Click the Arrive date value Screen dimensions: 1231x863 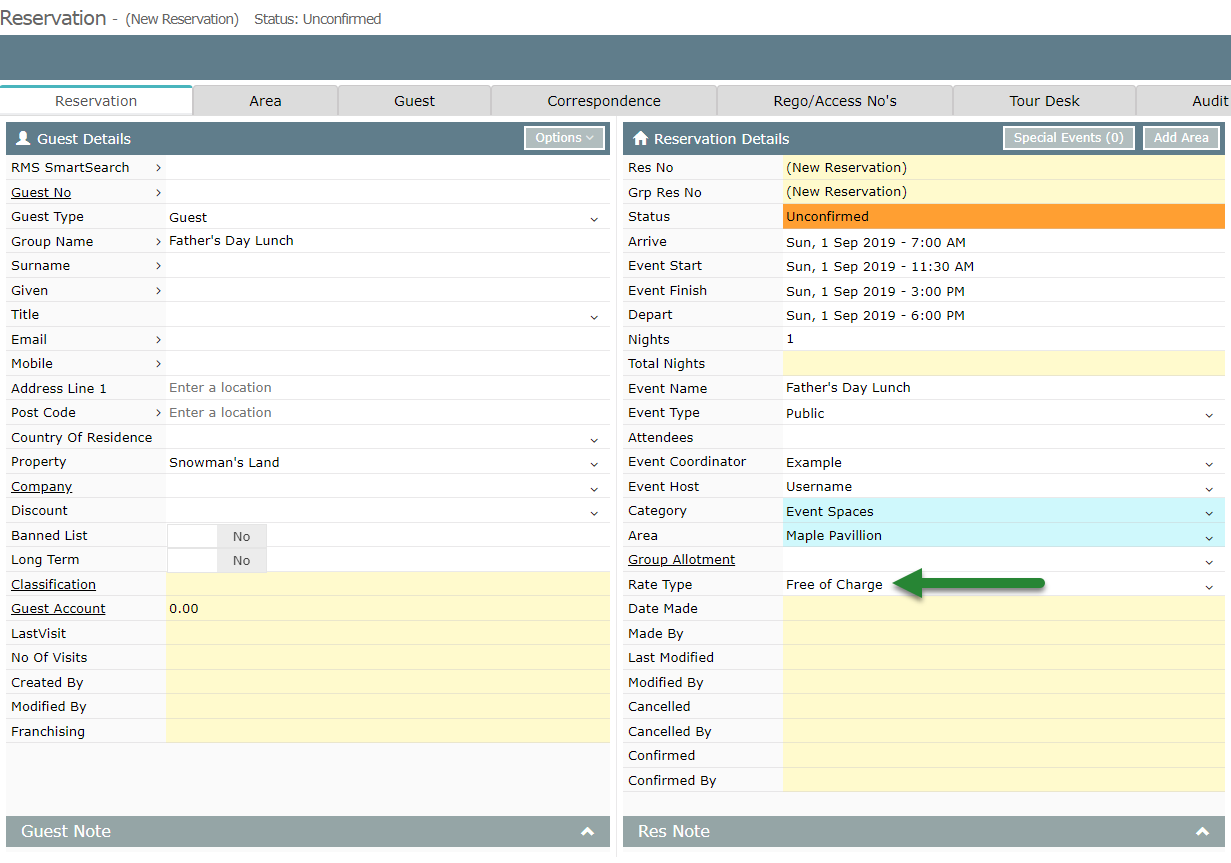tap(875, 242)
